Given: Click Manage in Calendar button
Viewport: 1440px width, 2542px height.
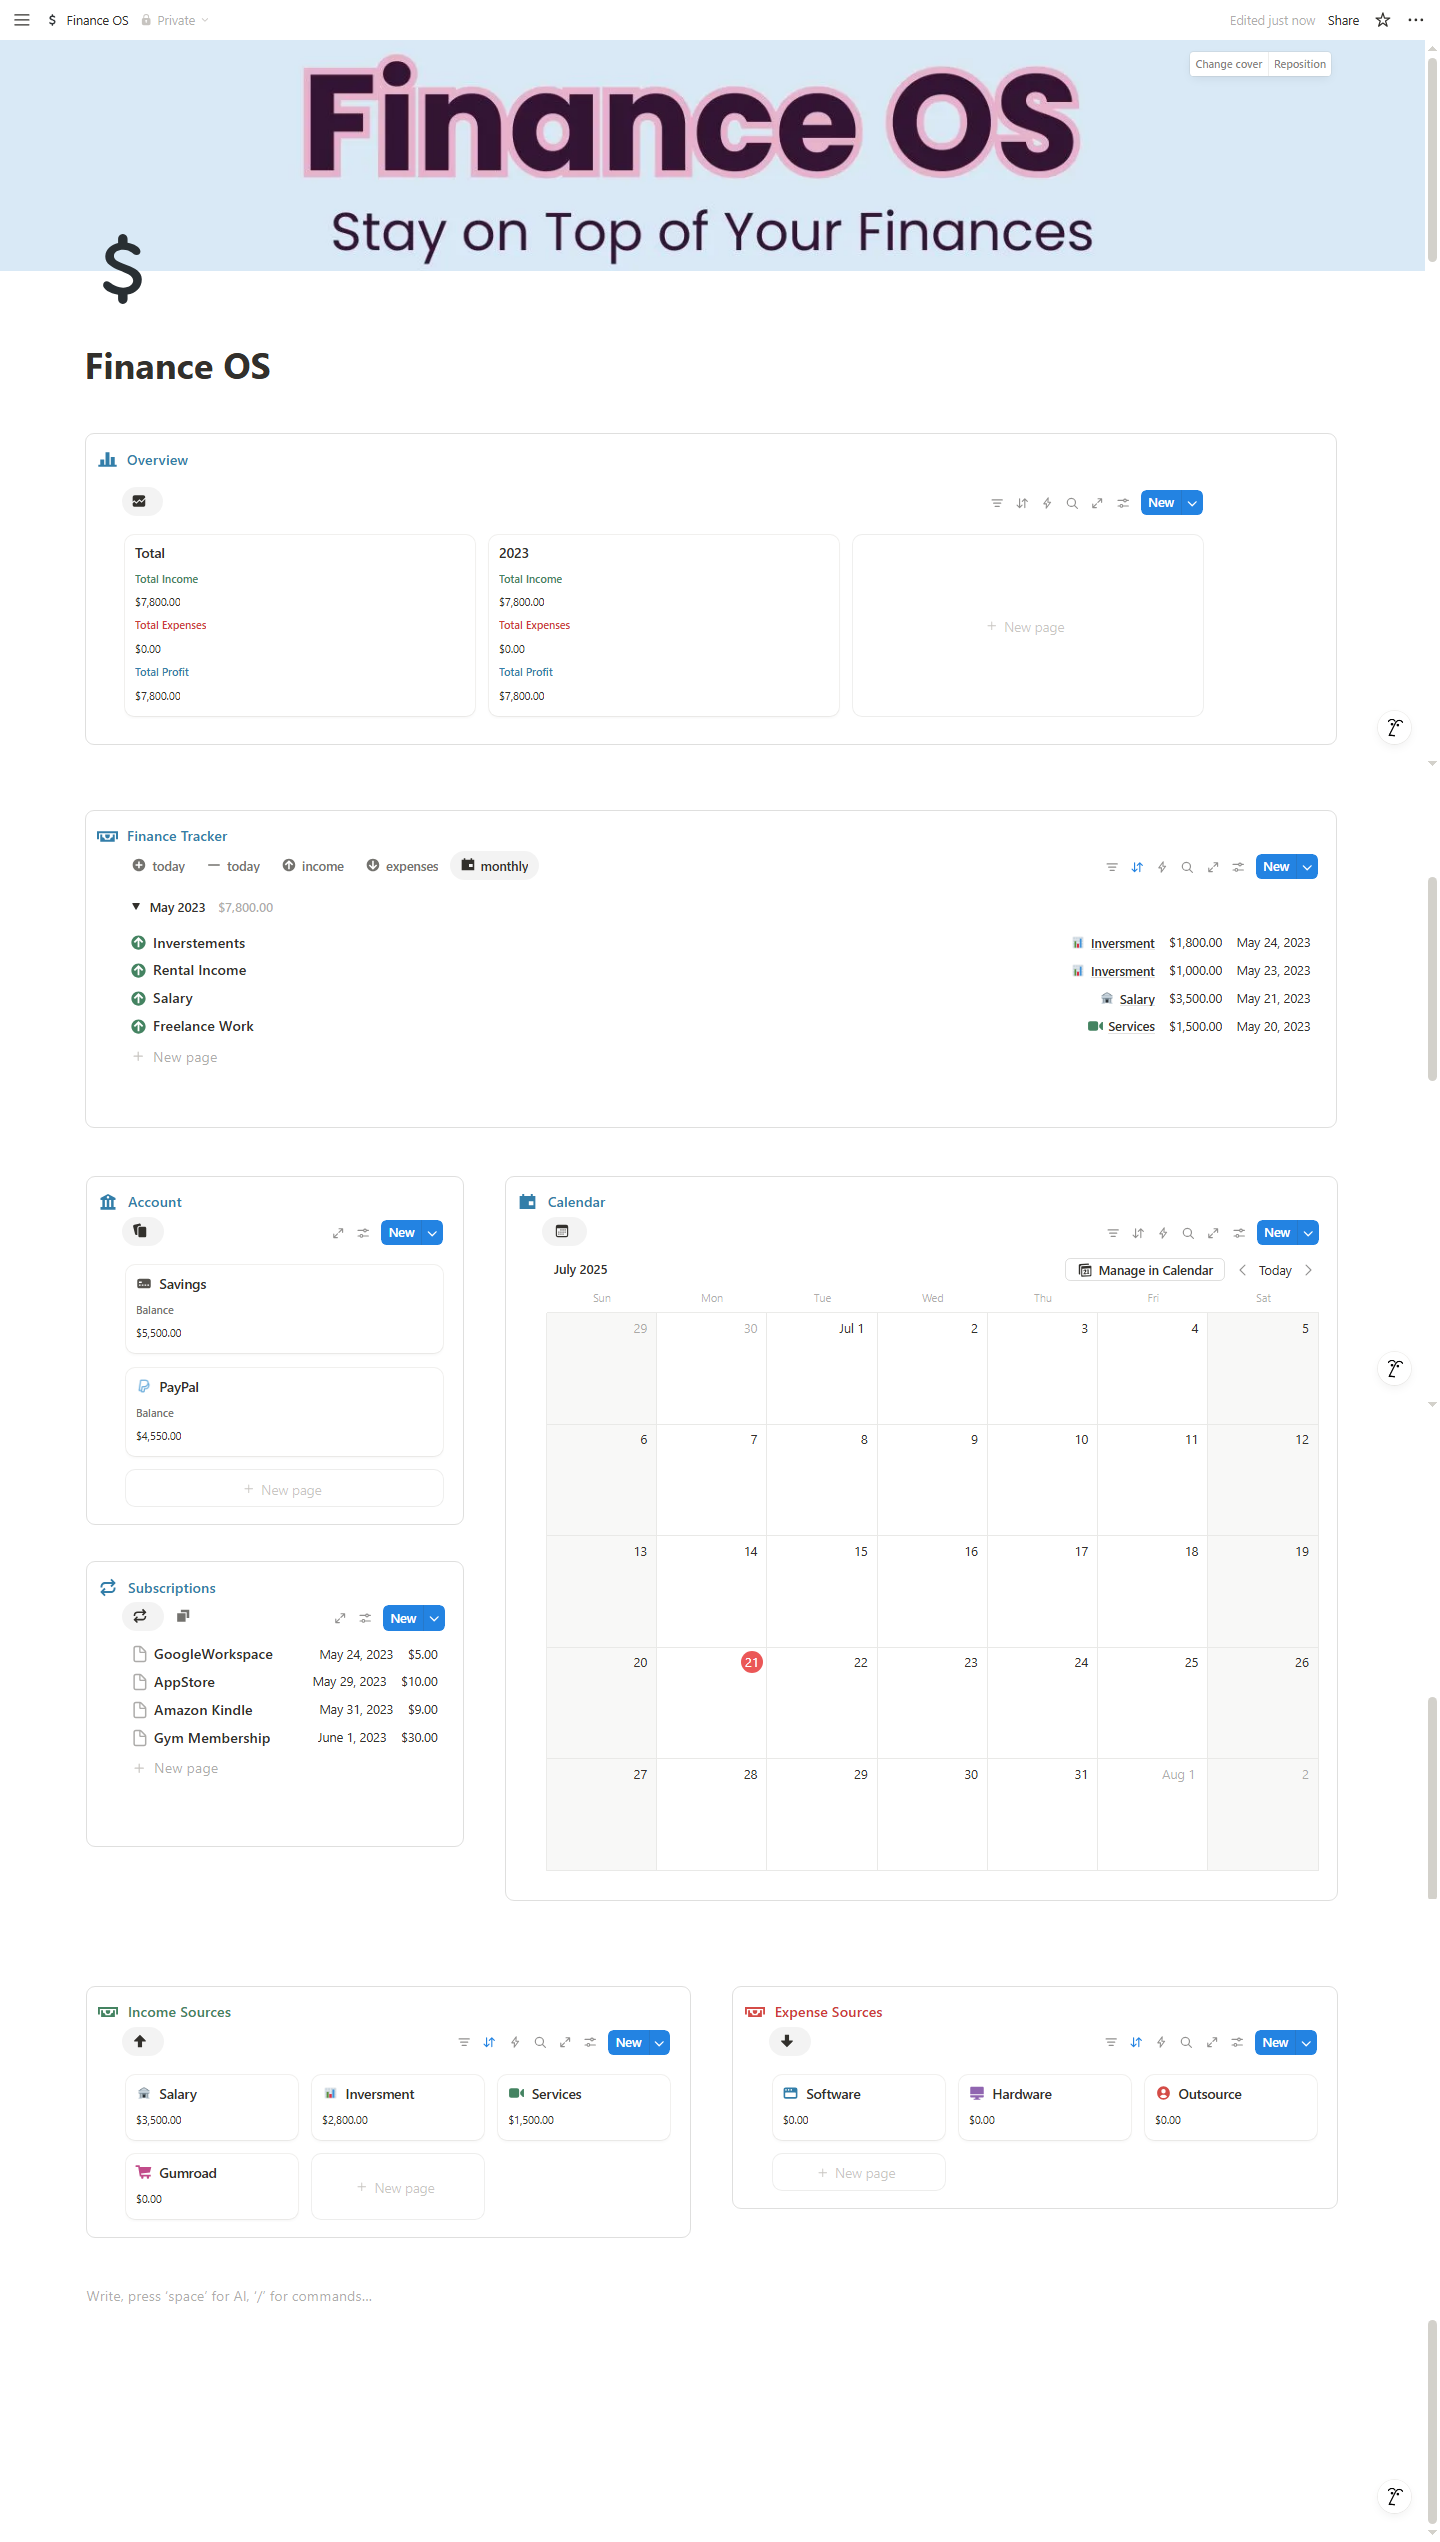Looking at the screenshot, I should [1145, 1270].
